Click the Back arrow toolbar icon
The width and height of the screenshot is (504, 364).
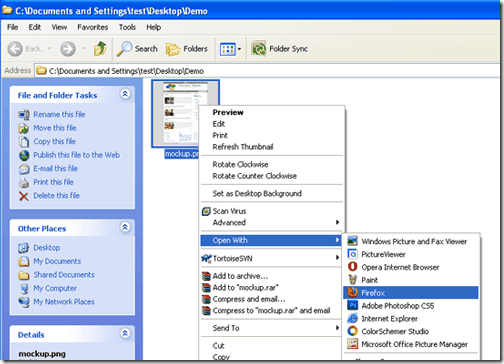tap(15, 49)
